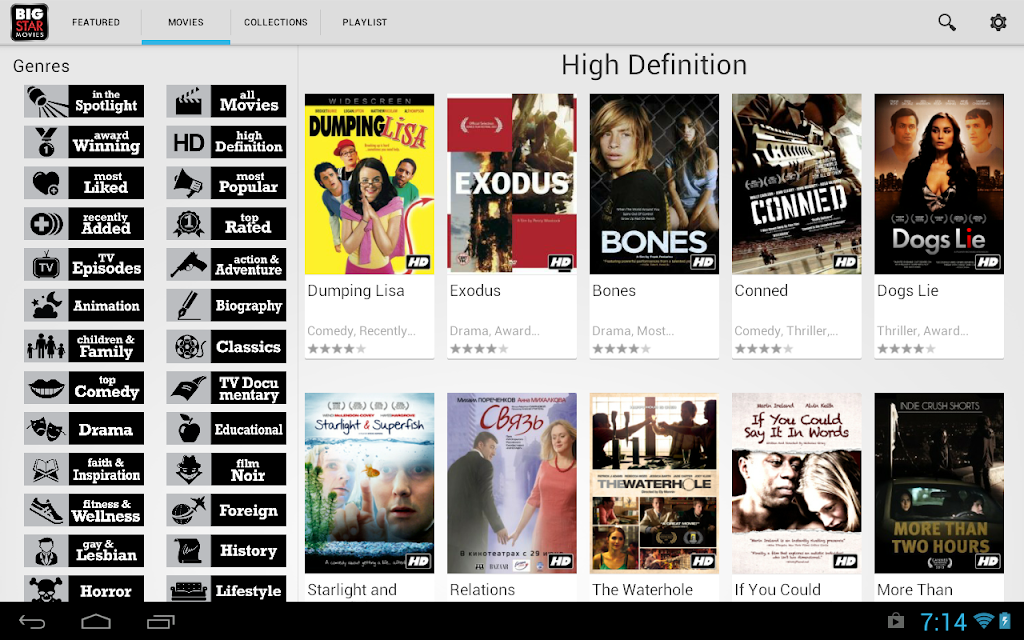Switch to the Featured tab
The height and width of the screenshot is (640, 1024).
click(x=96, y=22)
